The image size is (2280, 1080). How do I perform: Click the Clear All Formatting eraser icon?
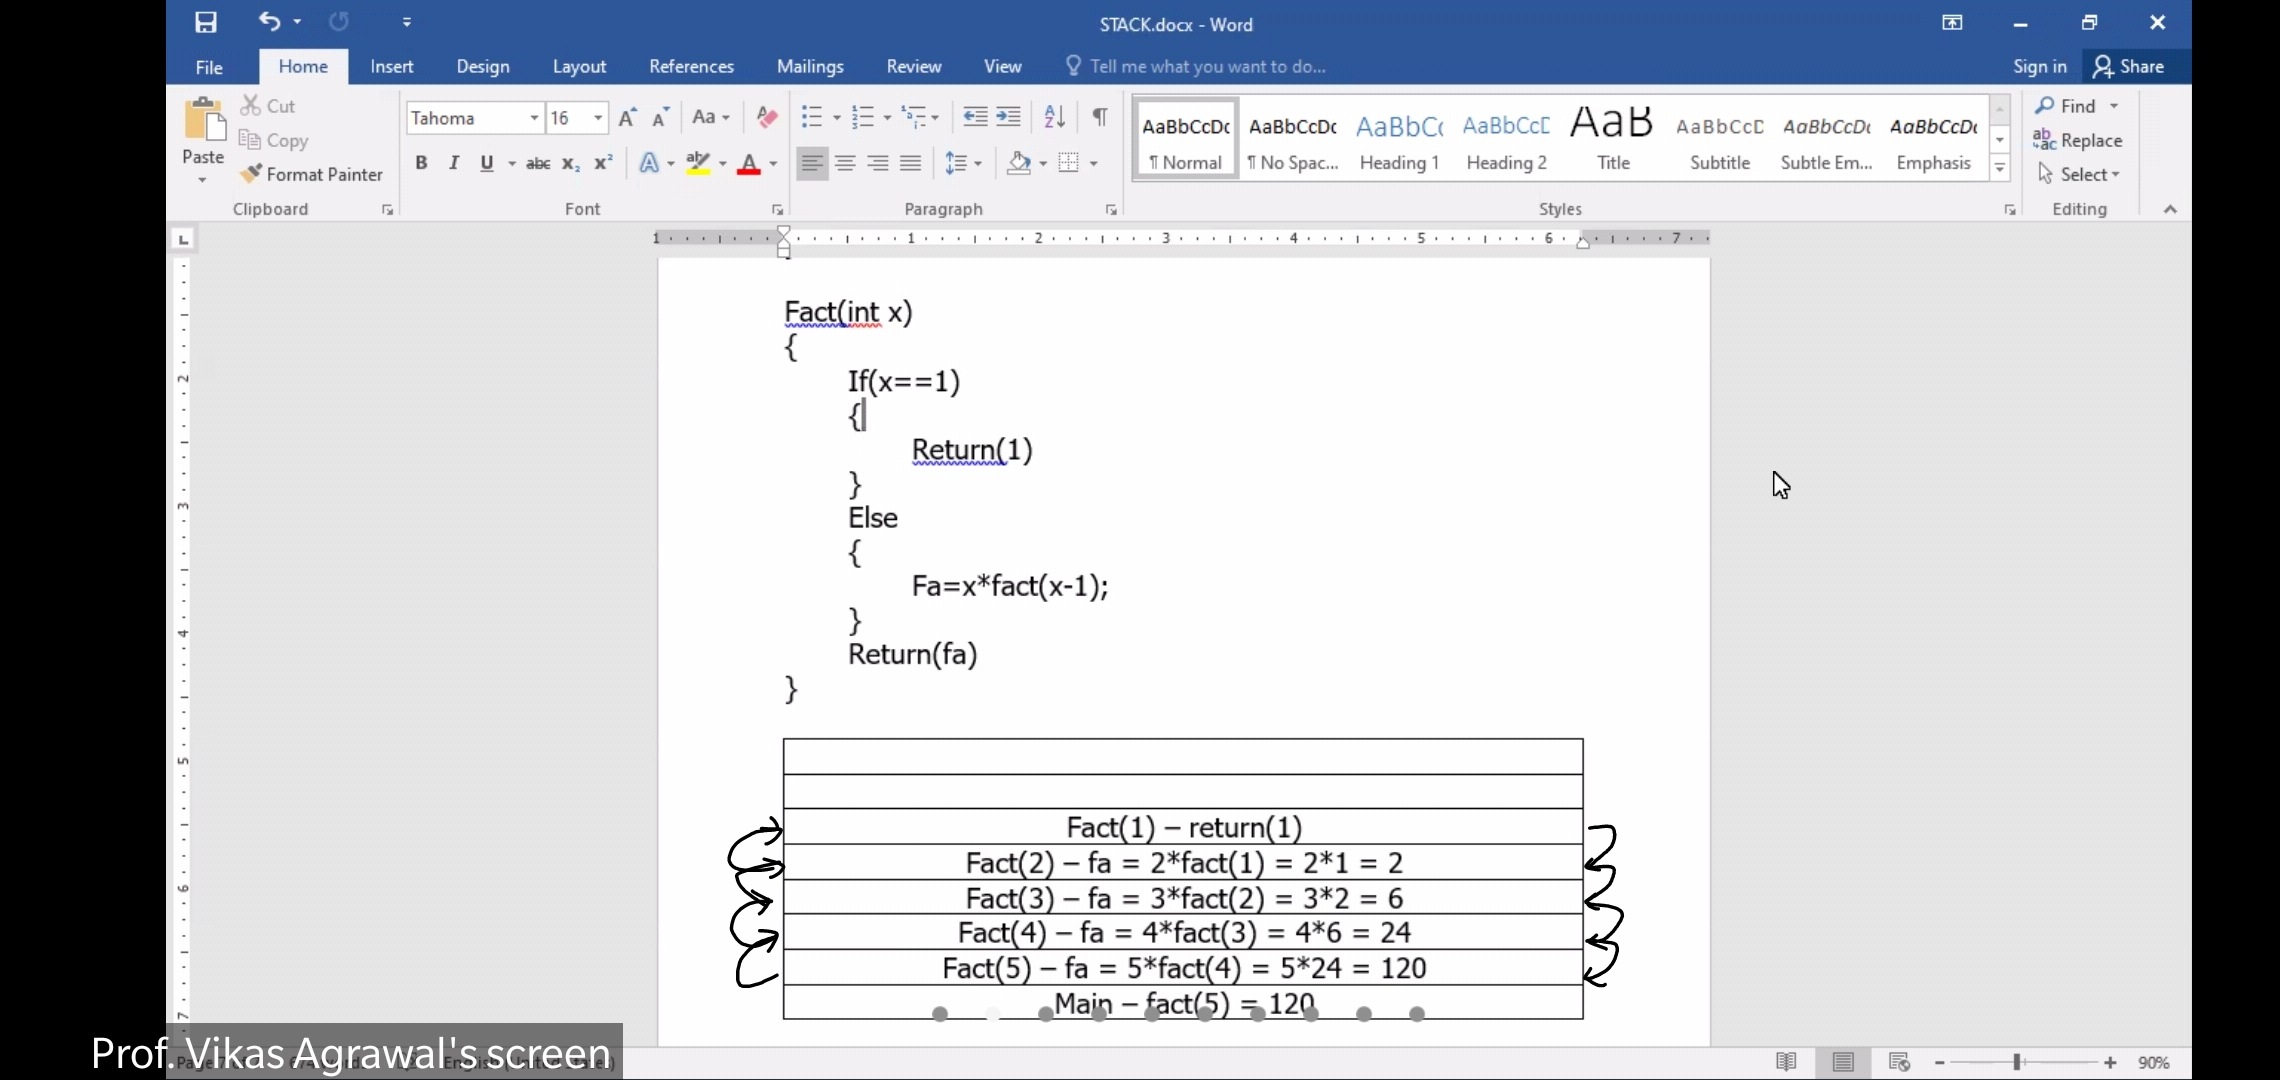point(767,117)
